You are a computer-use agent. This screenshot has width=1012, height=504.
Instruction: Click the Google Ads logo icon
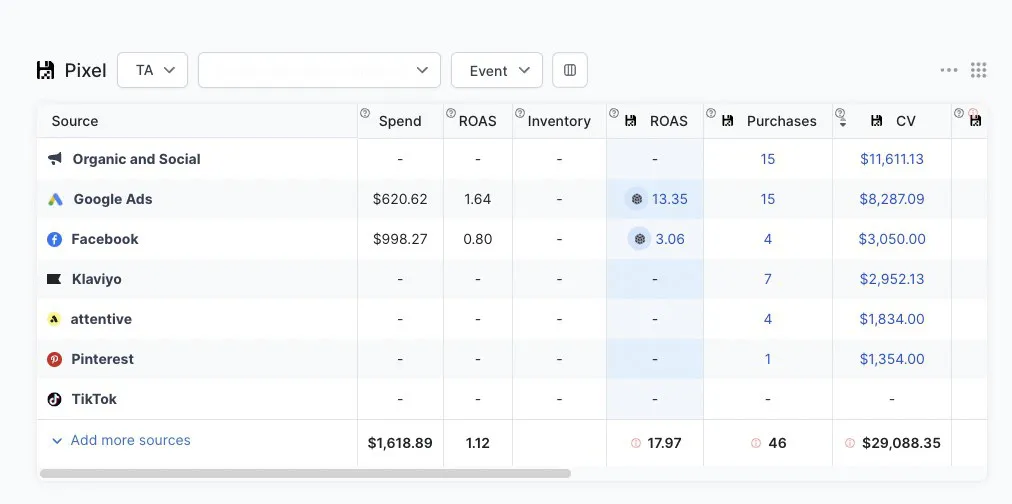tap(55, 199)
